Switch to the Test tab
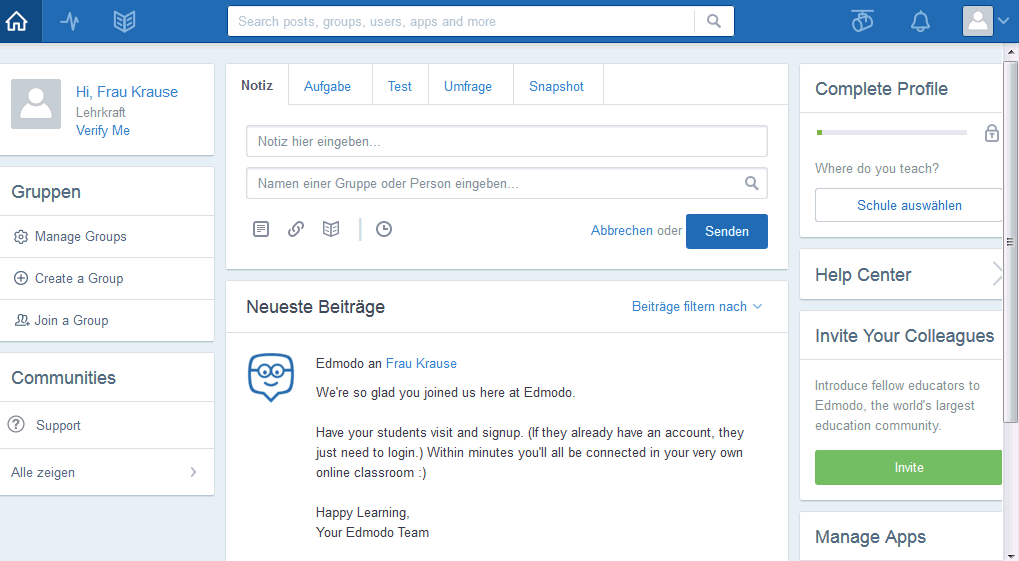 tap(400, 86)
